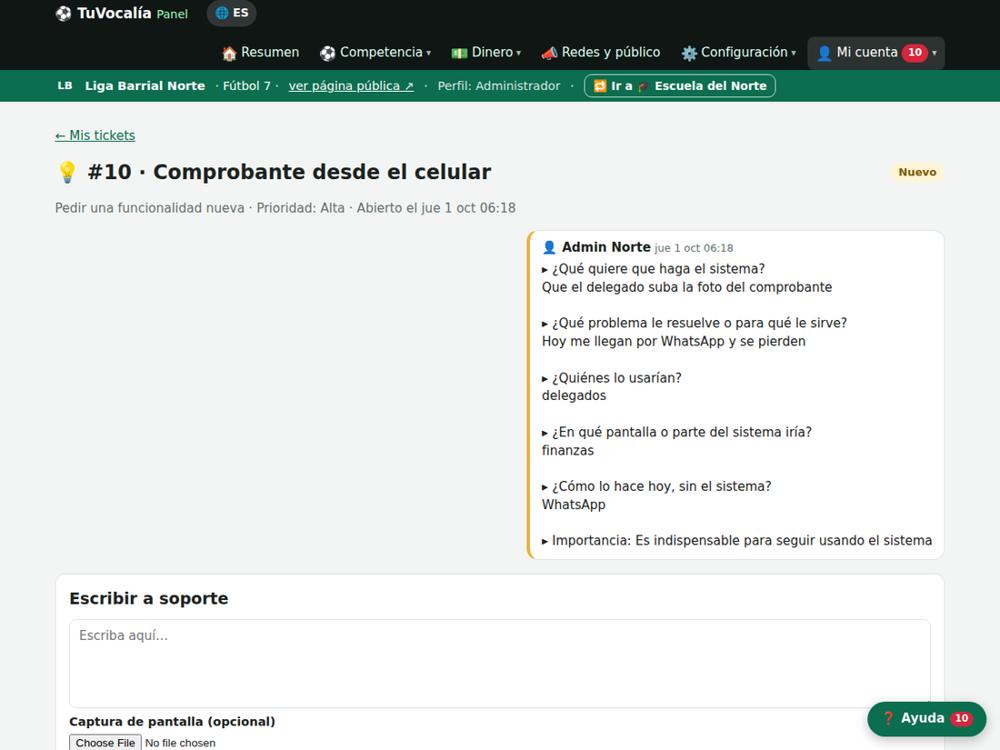Click the 10 badge on Ayuda button
Screen dimensions: 1000x750
[961, 718]
